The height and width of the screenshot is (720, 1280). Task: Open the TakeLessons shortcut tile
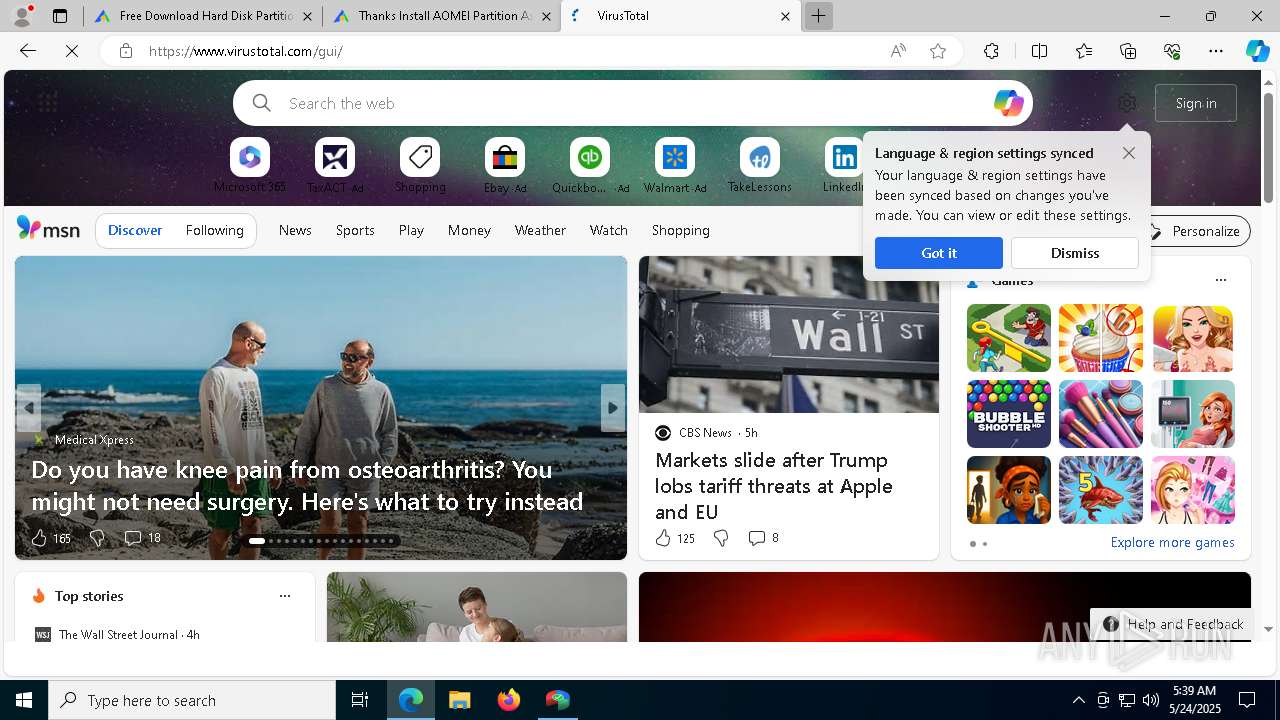[760, 166]
